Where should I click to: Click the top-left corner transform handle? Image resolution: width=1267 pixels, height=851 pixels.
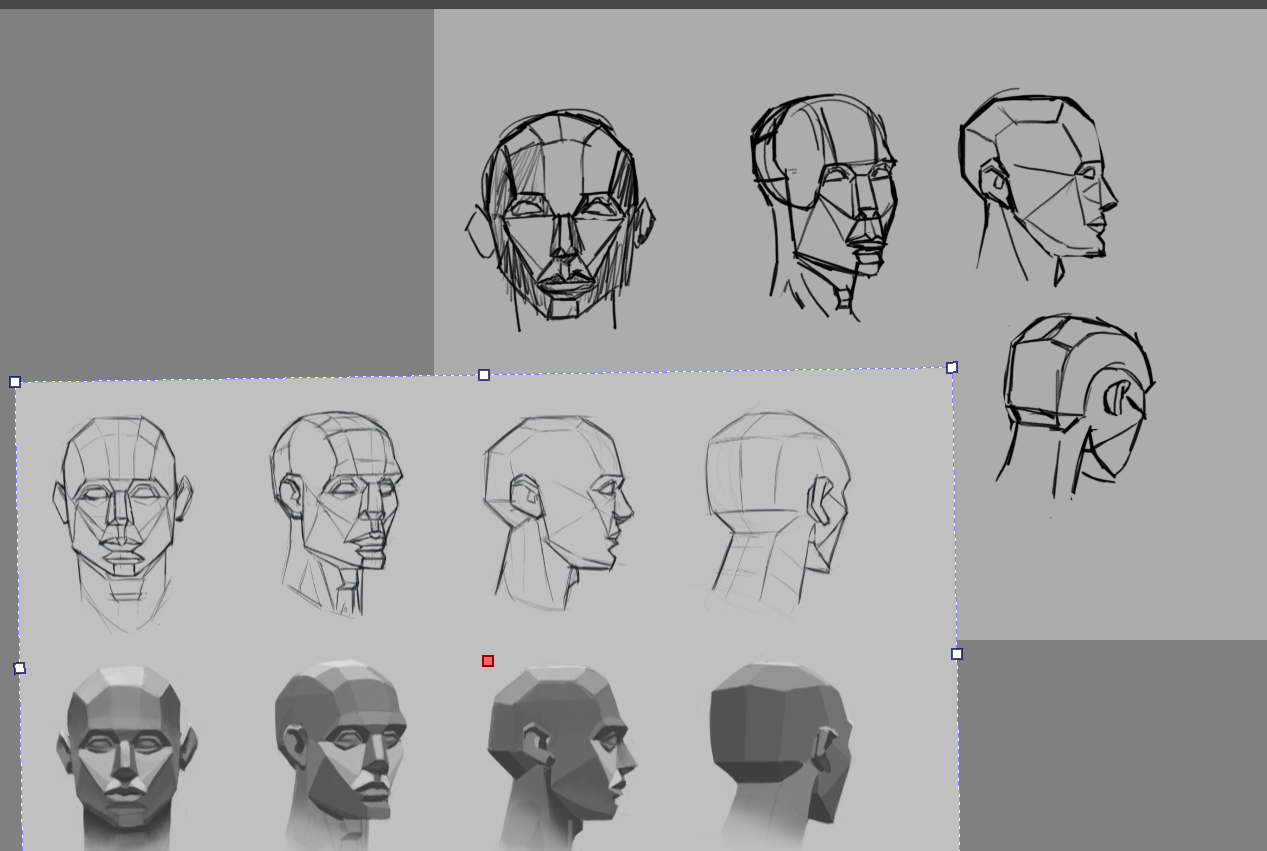click(15, 382)
